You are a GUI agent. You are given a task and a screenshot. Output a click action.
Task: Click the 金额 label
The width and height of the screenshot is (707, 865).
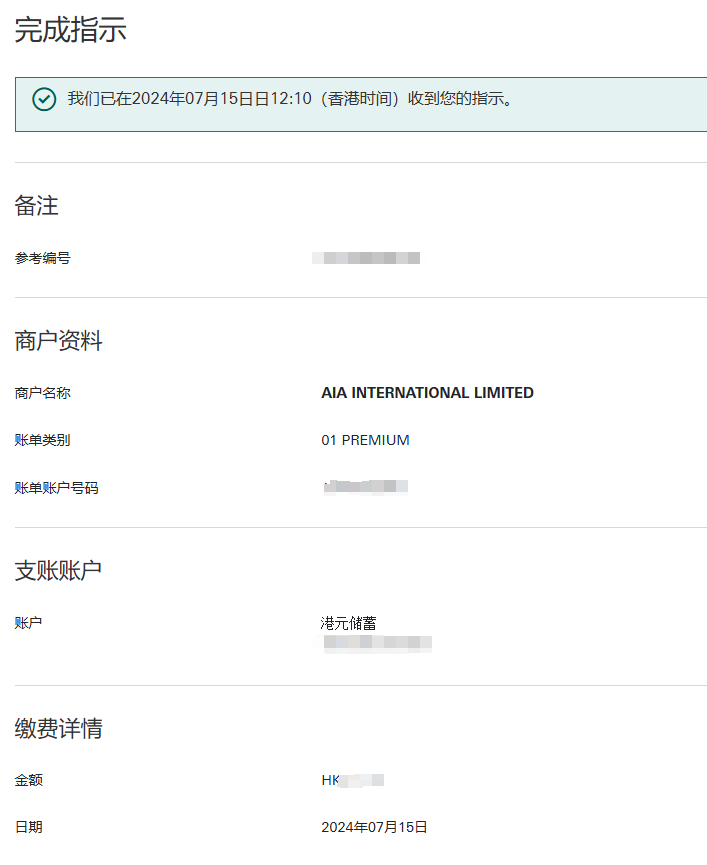(x=29, y=780)
